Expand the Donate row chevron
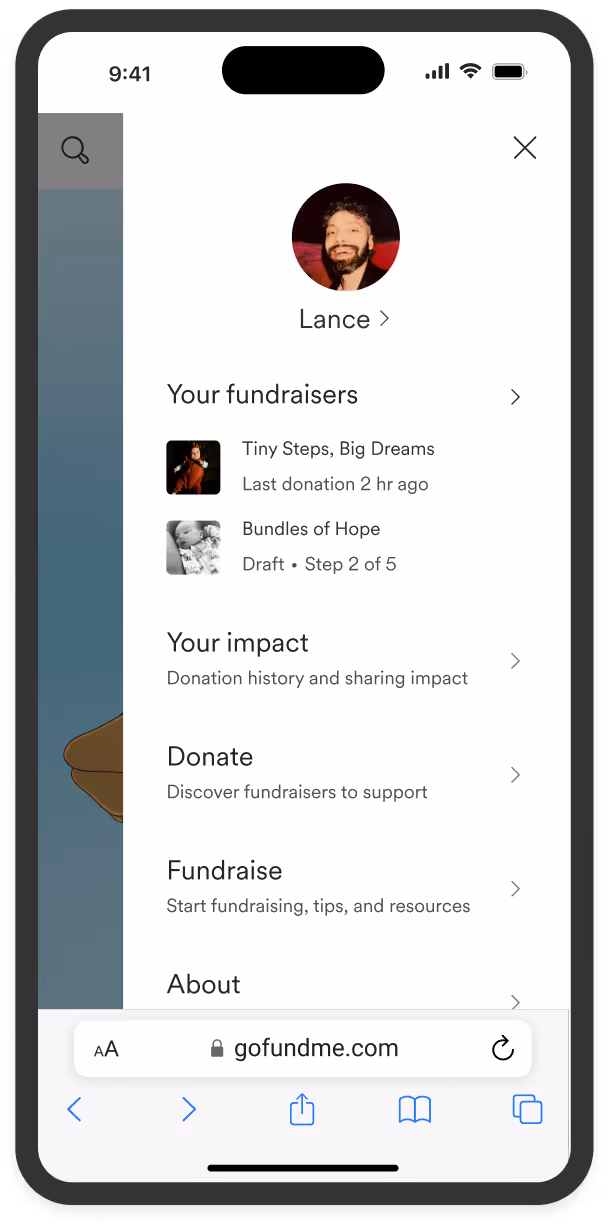Image resolution: width=608 pixels, height=1225 pixels. (x=516, y=775)
